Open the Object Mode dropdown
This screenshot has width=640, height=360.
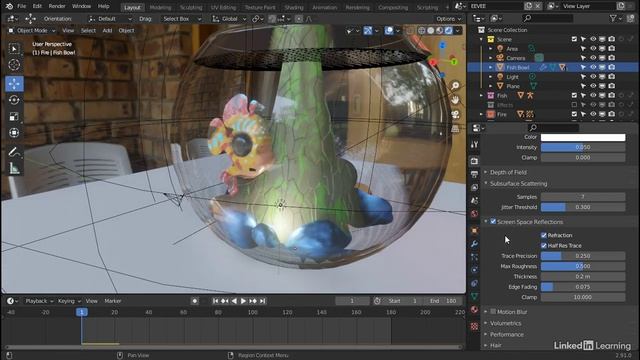(x=31, y=31)
